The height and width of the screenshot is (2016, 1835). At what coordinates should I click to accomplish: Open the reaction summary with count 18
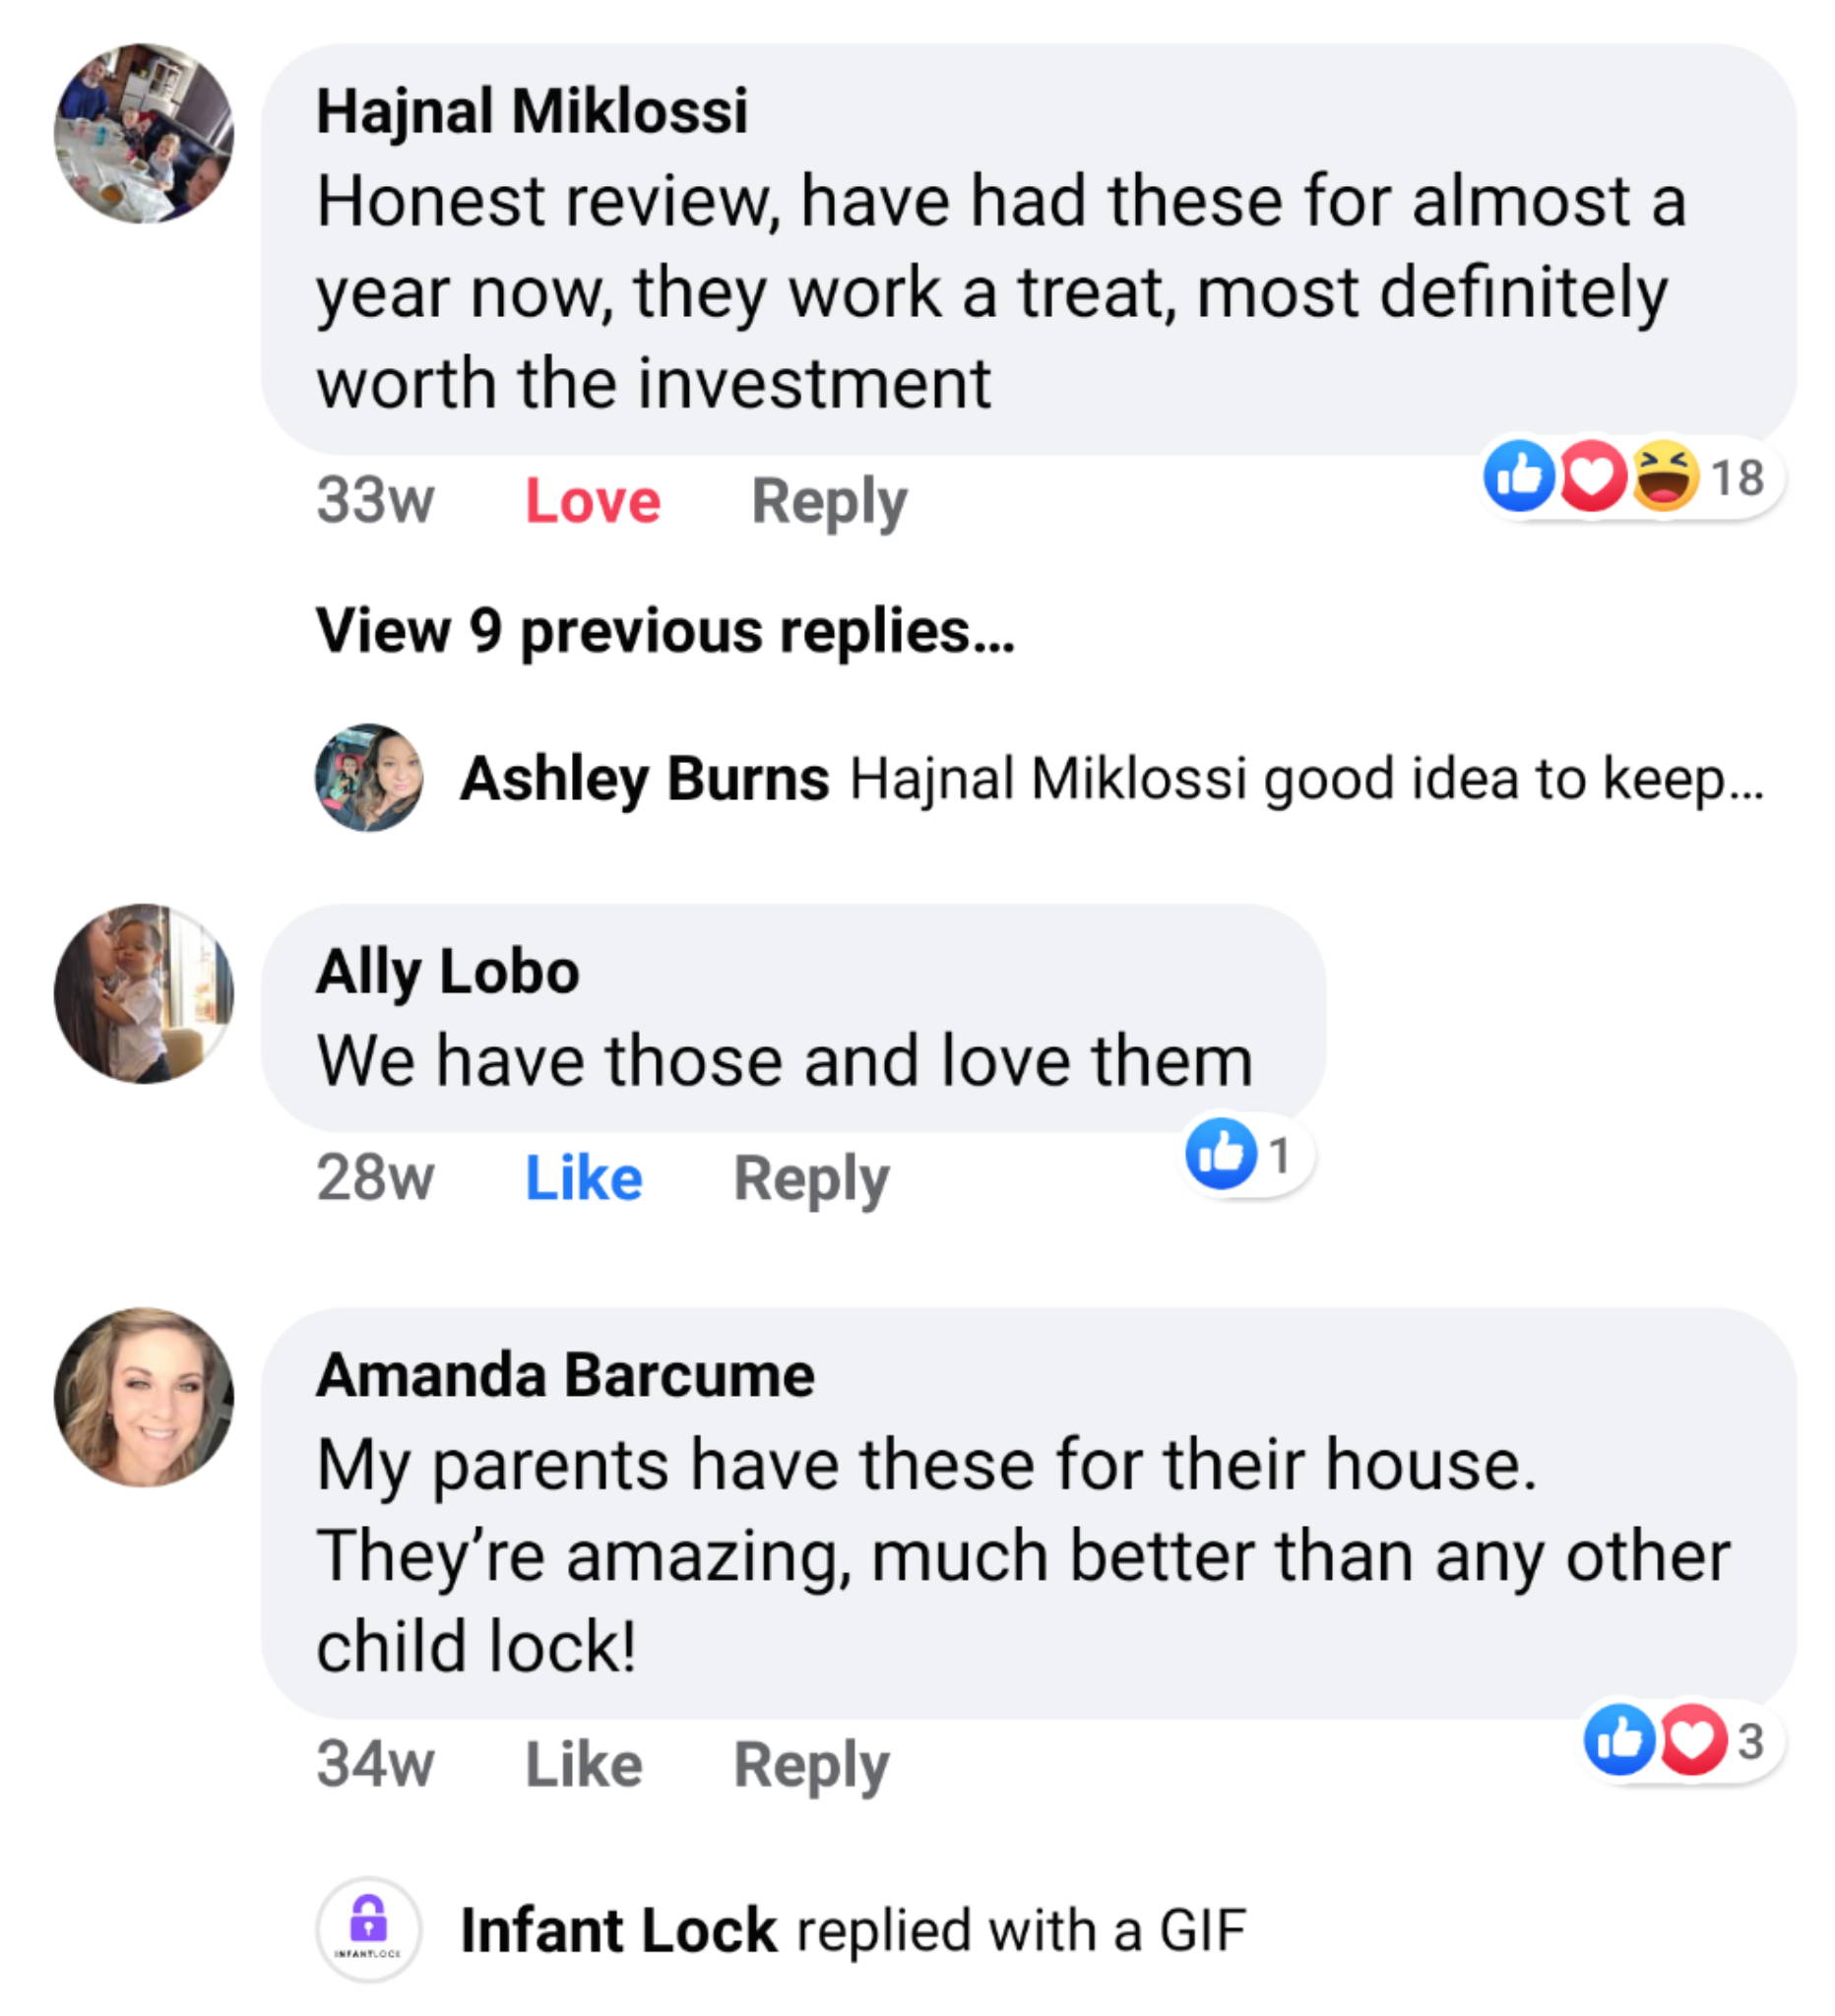click(x=1633, y=477)
